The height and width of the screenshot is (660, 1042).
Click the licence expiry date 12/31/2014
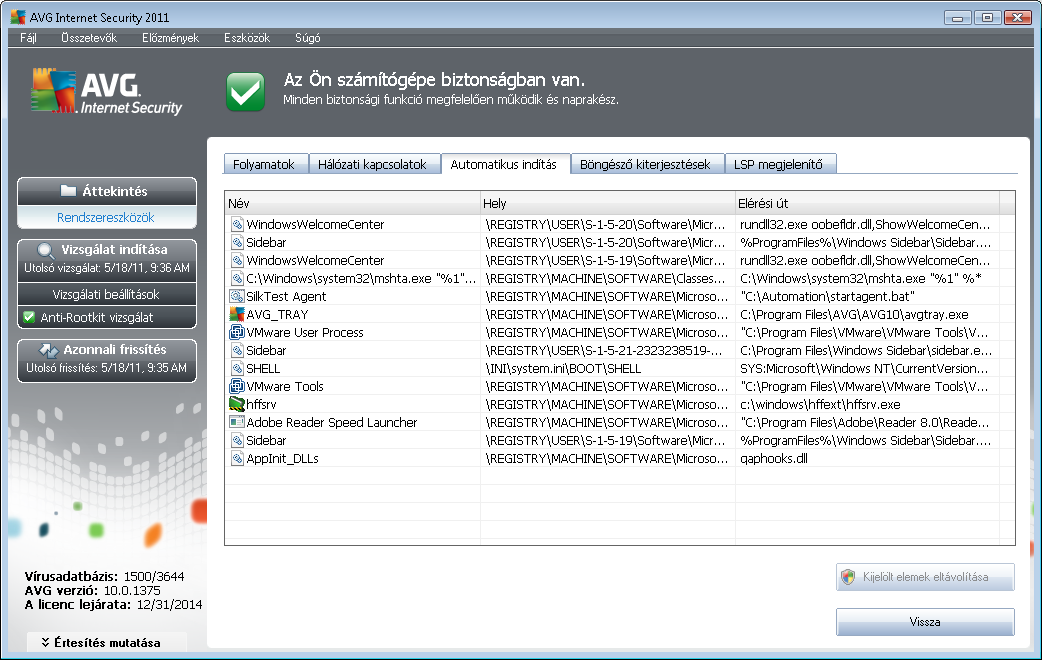pos(169,605)
